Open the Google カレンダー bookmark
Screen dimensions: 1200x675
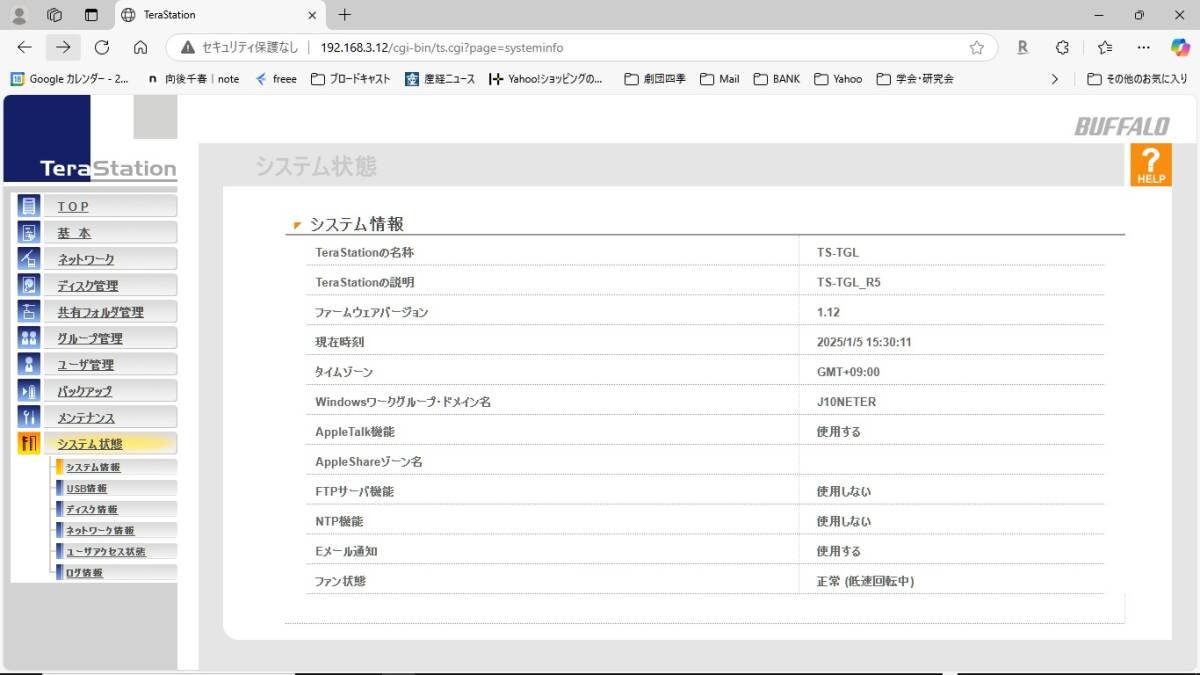(x=70, y=78)
